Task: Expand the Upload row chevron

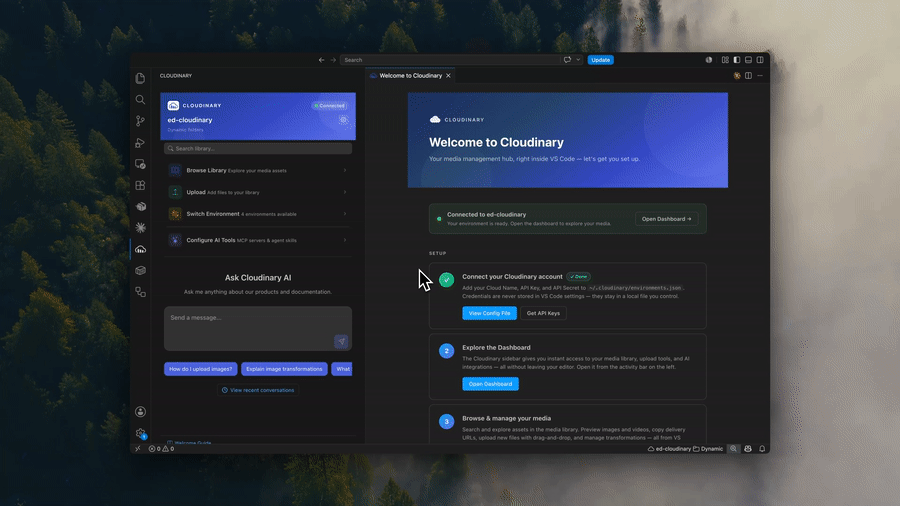Action: pyautogui.click(x=345, y=192)
